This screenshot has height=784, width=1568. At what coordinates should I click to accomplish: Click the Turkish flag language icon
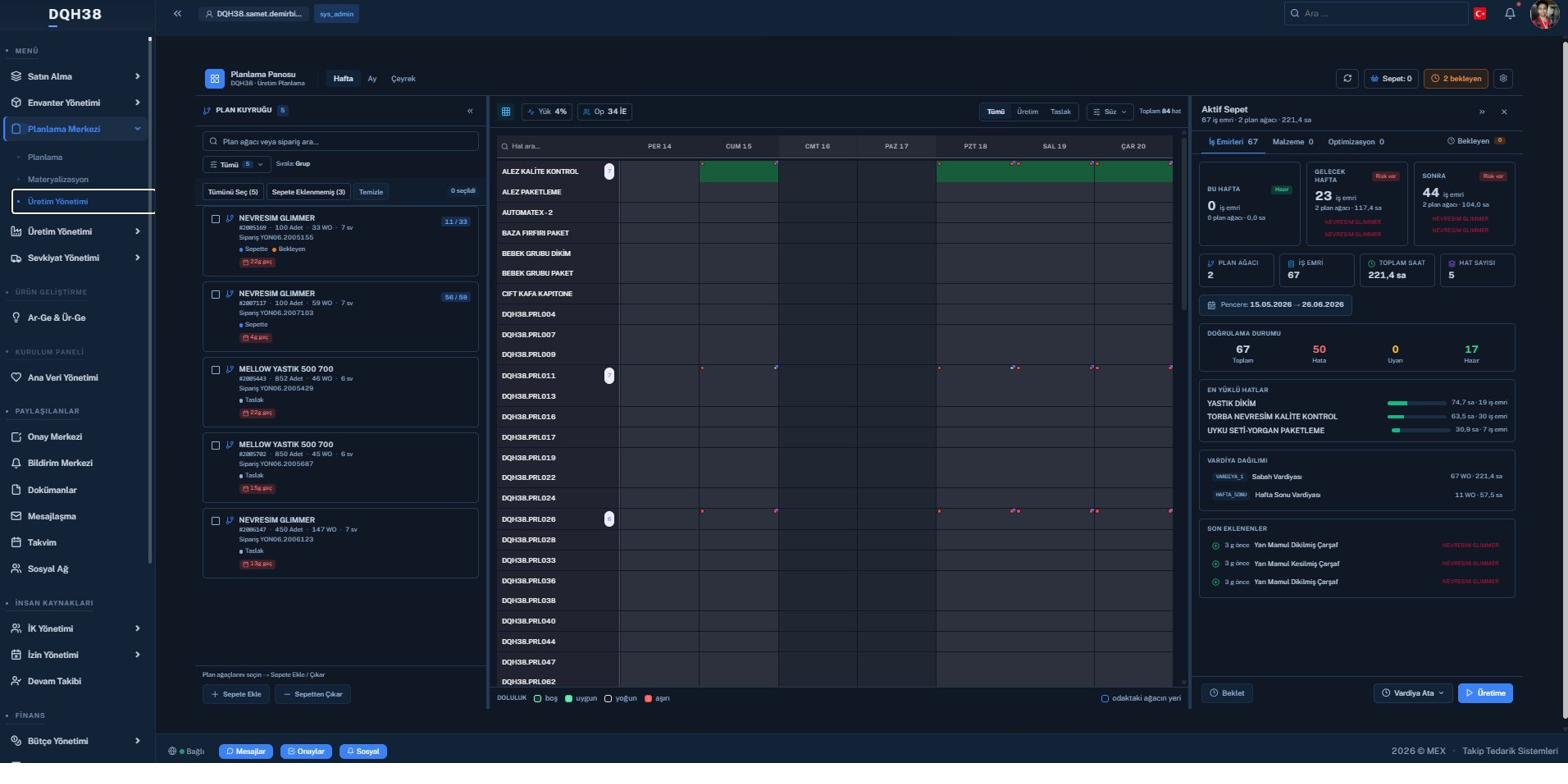(1479, 14)
